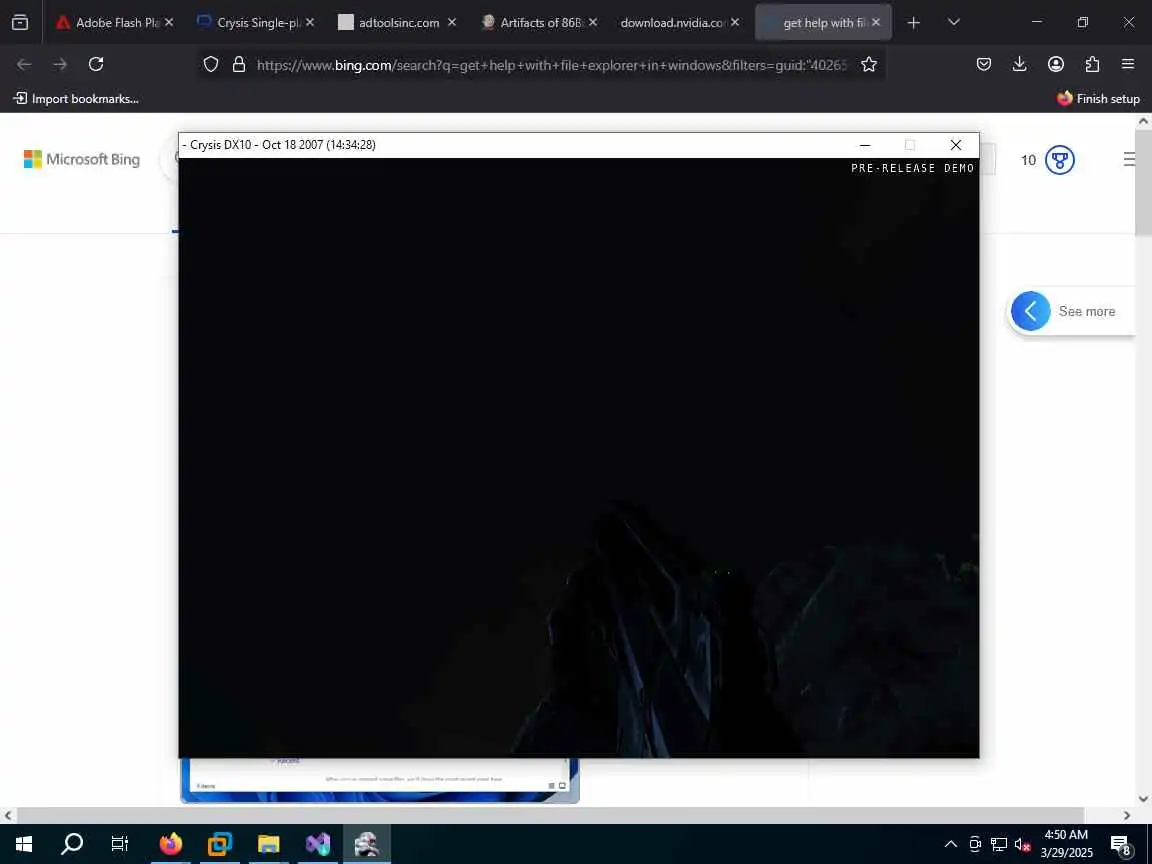Image resolution: width=1152 pixels, height=864 pixels.
Task: Select the 'get help with file' tab
Action: click(821, 23)
